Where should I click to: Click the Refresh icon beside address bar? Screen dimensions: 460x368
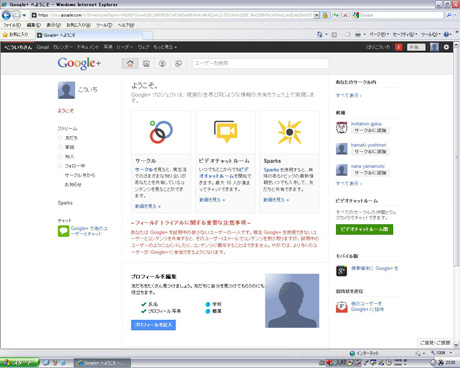(336, 15)
